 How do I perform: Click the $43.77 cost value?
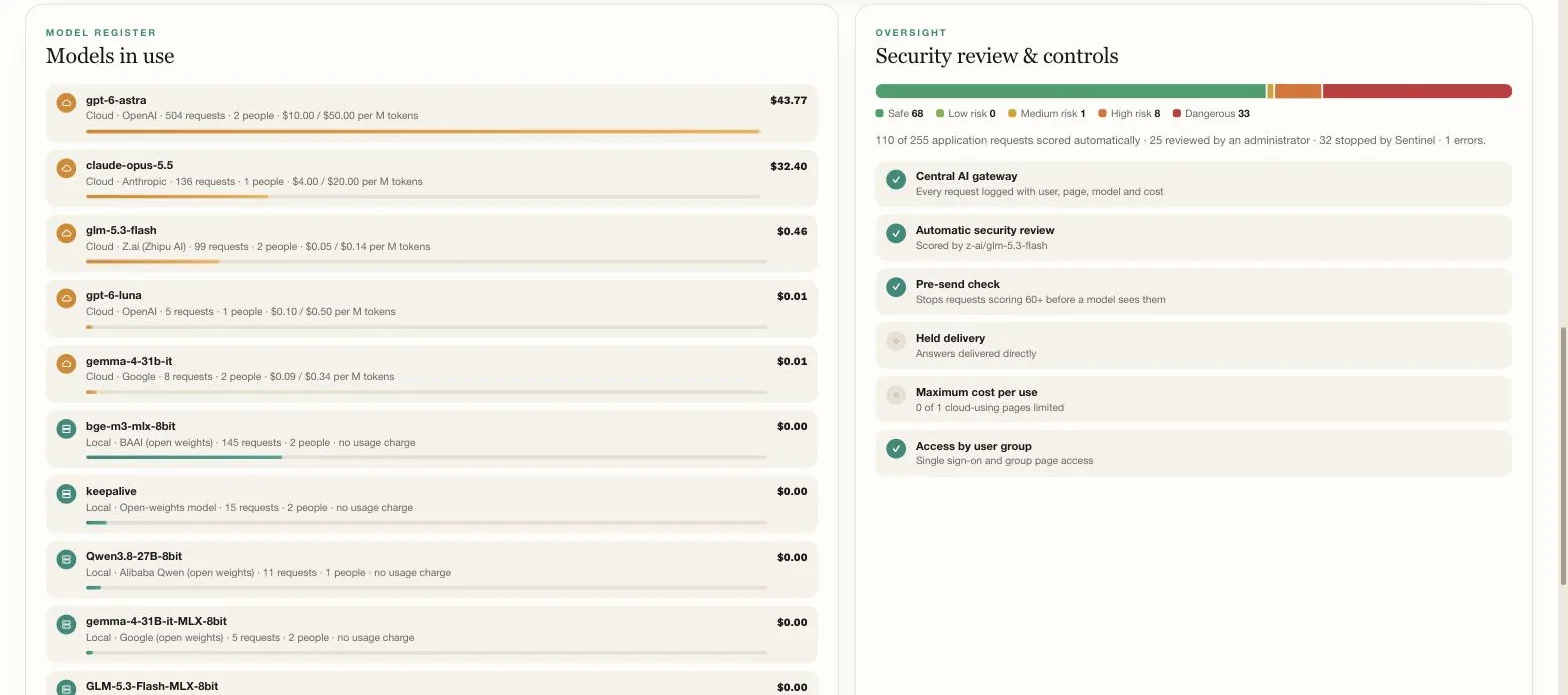click(x=788, y=100)
